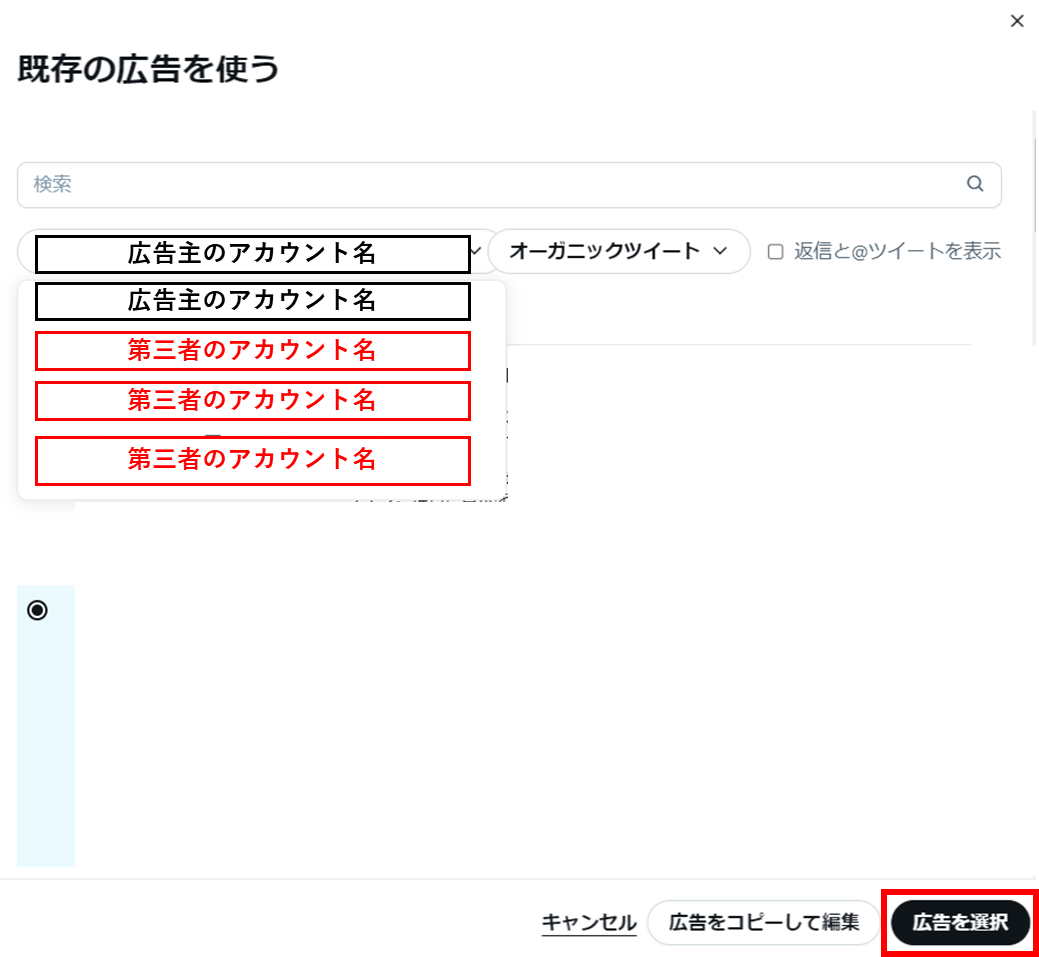Image resolution: width=1039 pixels, height=957 pixels.
Task: Select the filled radio button for the ad
Action: tap(37, 610)
